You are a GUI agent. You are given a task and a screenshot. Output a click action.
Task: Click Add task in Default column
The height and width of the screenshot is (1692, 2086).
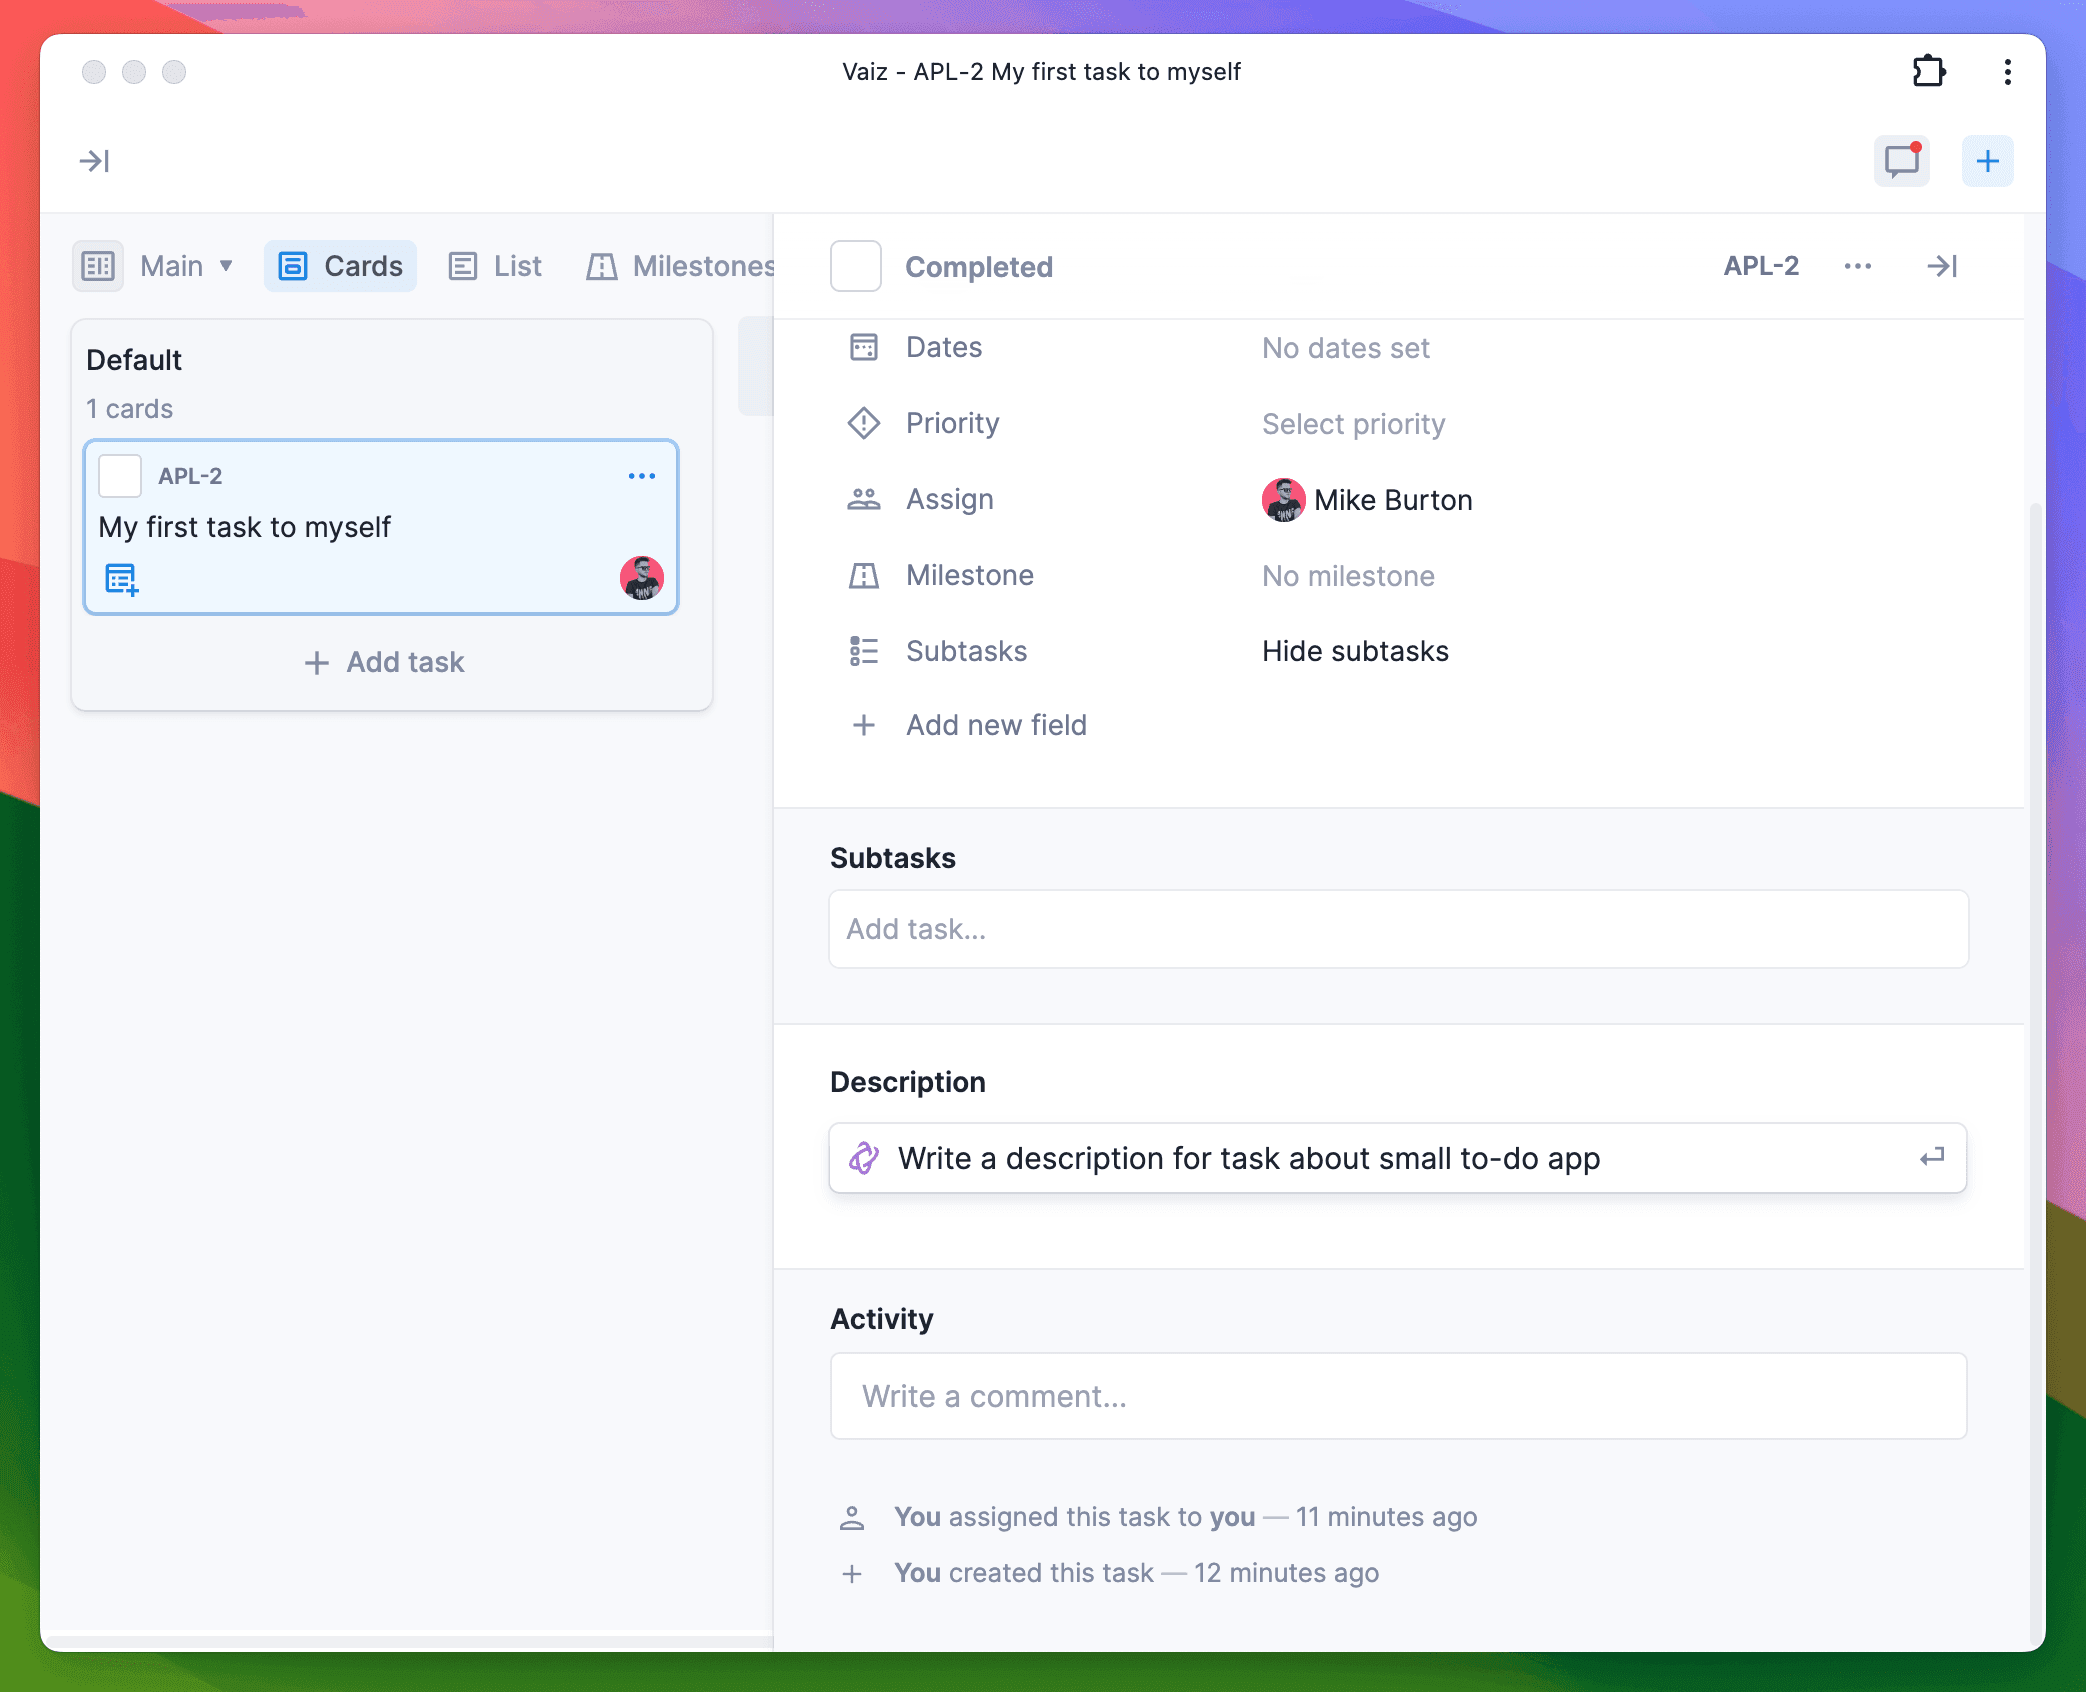tap(385, 662)
